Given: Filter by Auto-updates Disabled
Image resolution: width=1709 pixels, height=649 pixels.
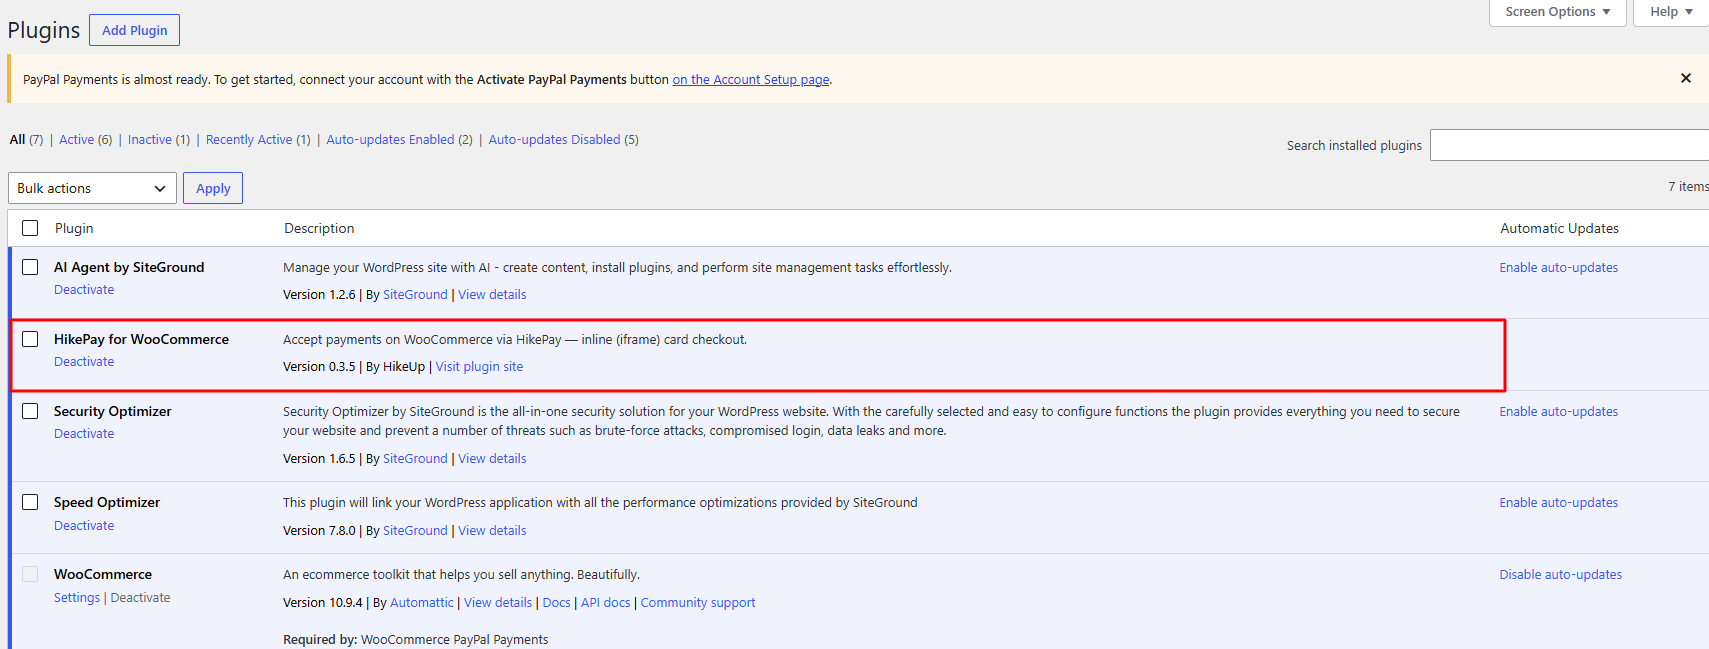Looking at the screenshot, I should pos(554,140).
